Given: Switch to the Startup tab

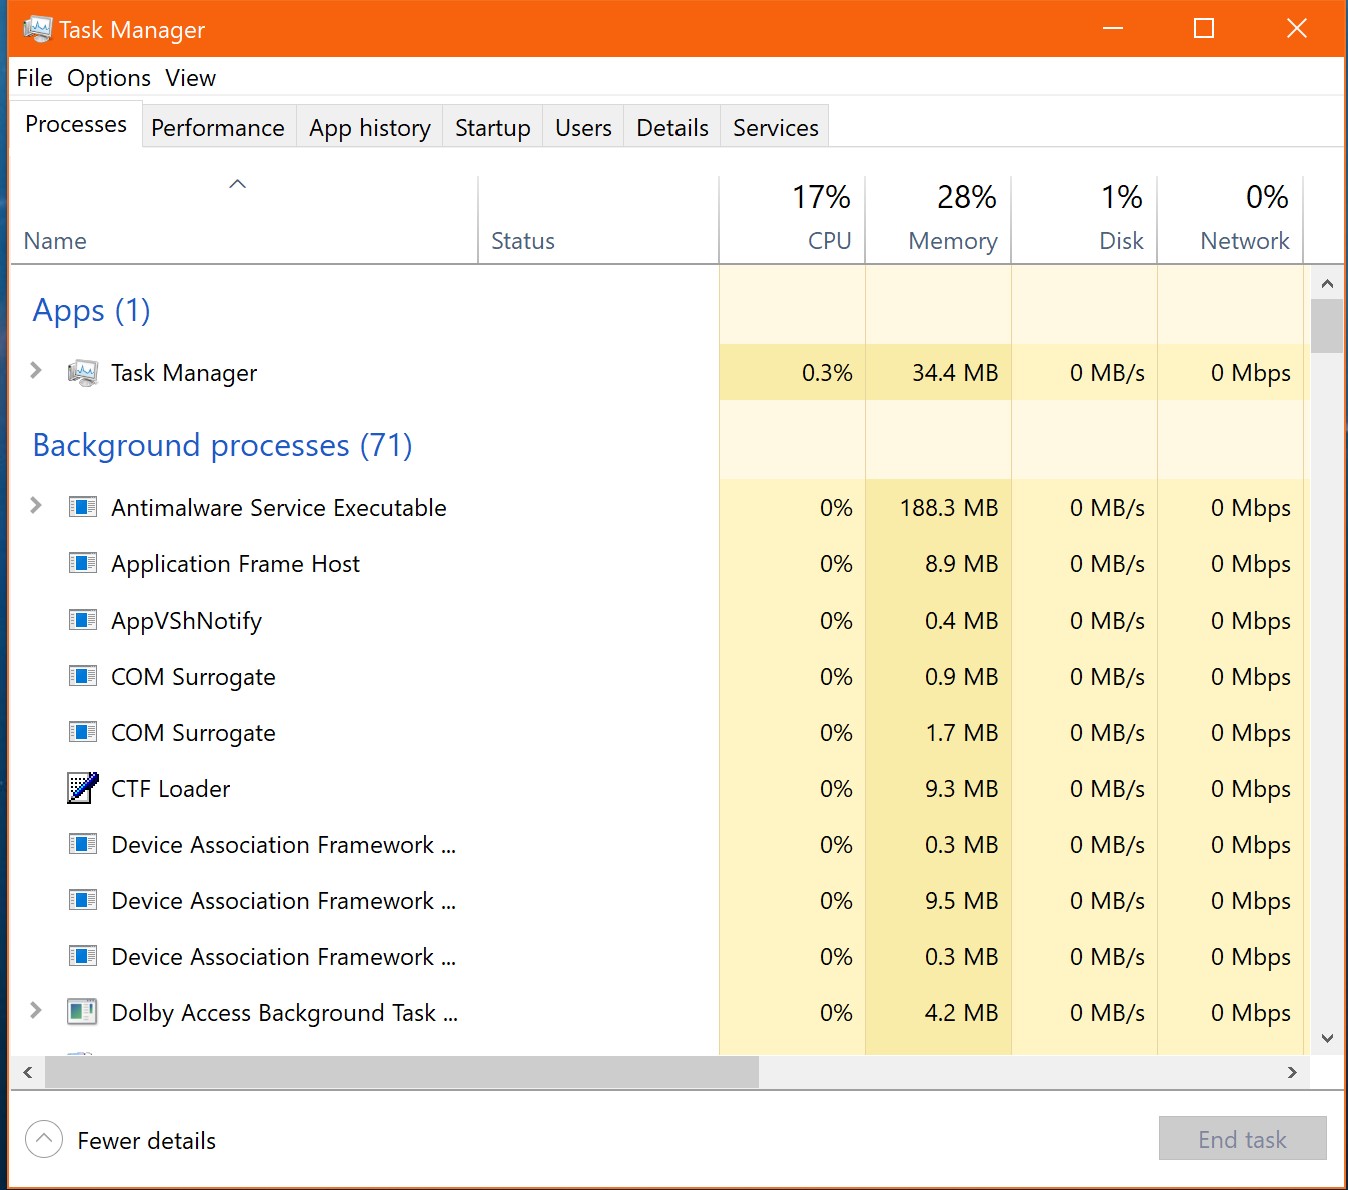Looking at the screenshot, I should click(493, 128).
